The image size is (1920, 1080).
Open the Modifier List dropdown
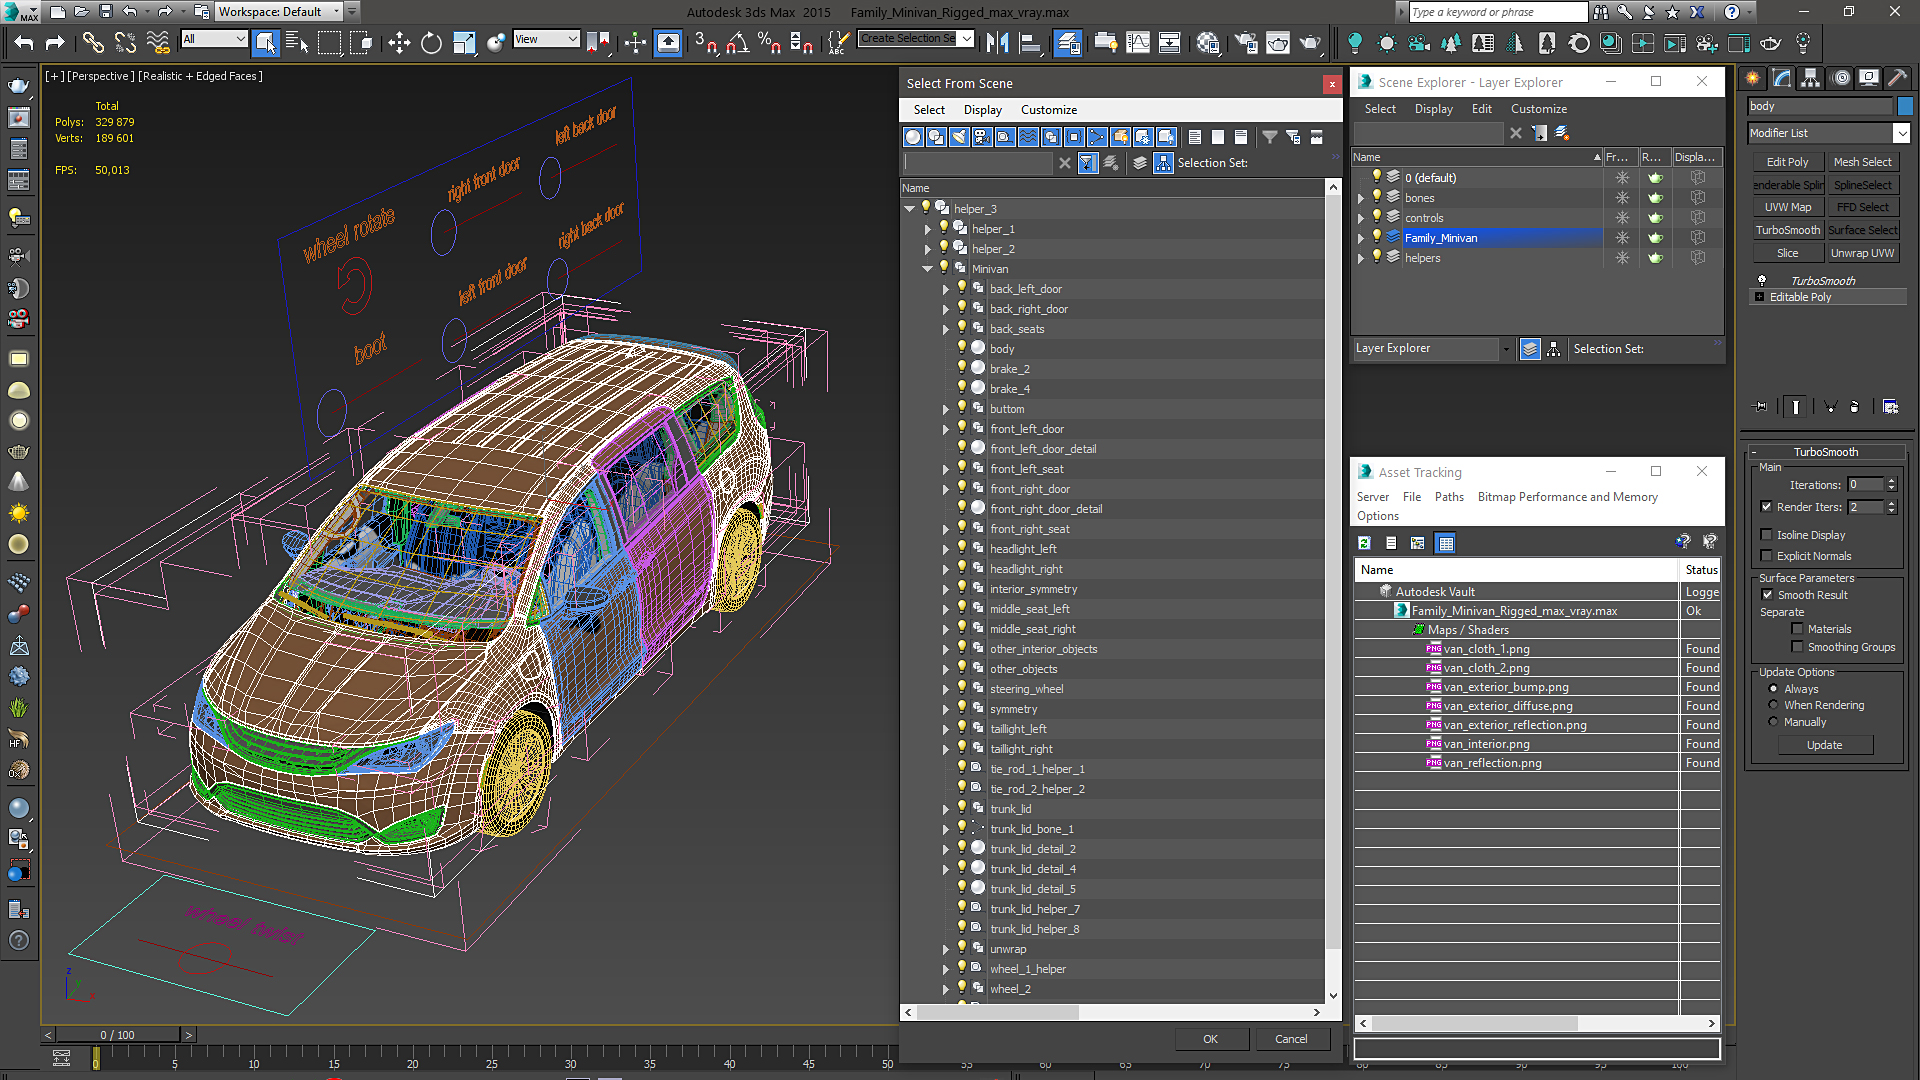point(1901,133)
